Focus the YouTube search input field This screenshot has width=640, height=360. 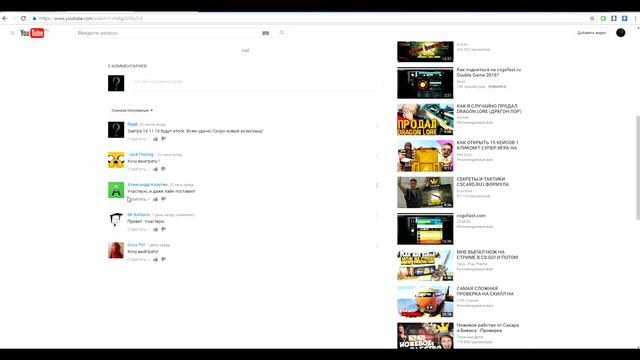(167, 33)
